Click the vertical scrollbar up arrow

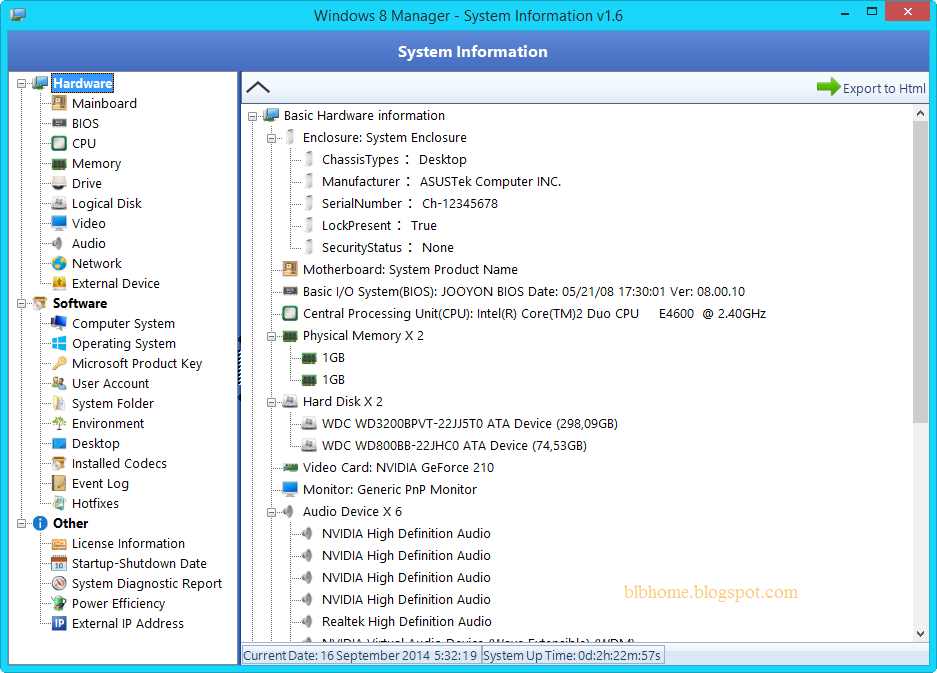click(920, 113)
